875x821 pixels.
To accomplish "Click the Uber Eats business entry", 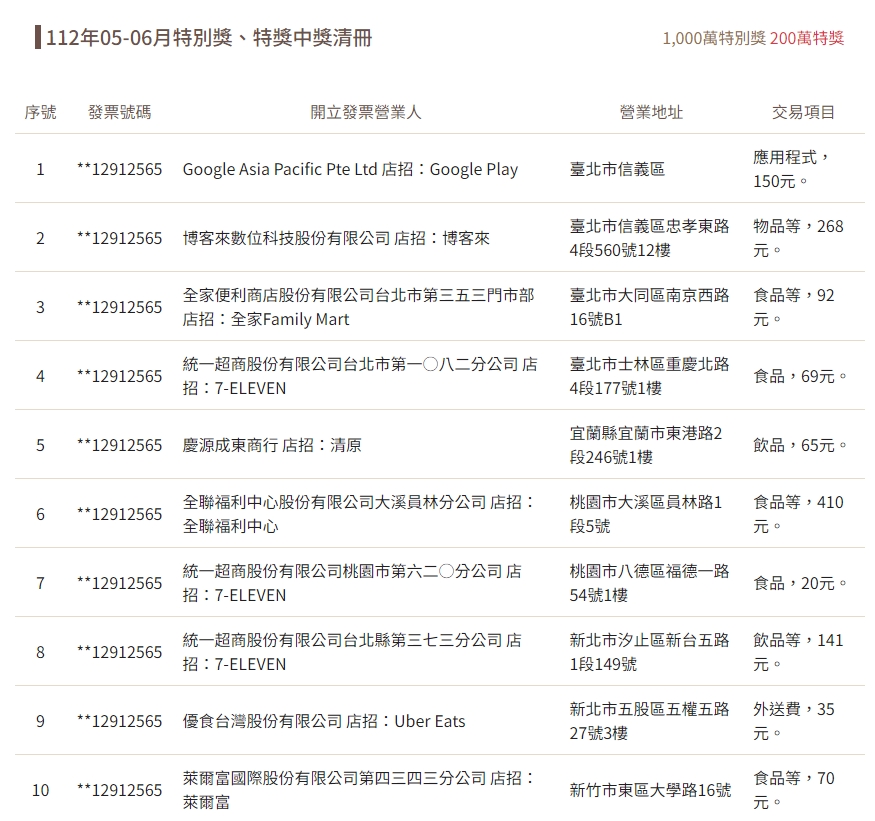I will point(324,721).
